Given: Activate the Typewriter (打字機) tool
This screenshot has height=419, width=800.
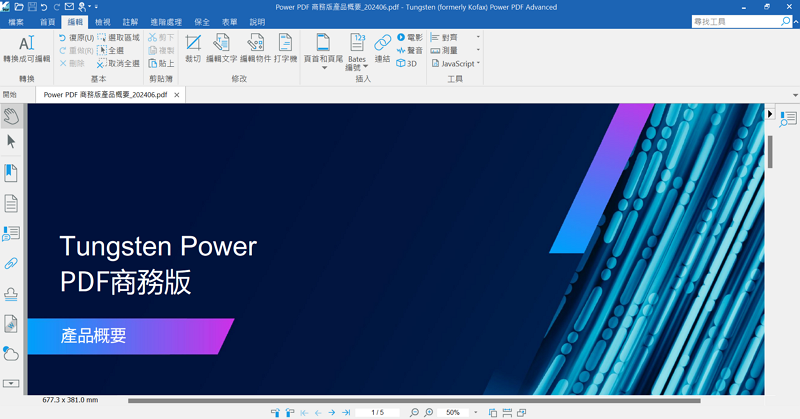Looking at the screenshot, I should [285, 48].
